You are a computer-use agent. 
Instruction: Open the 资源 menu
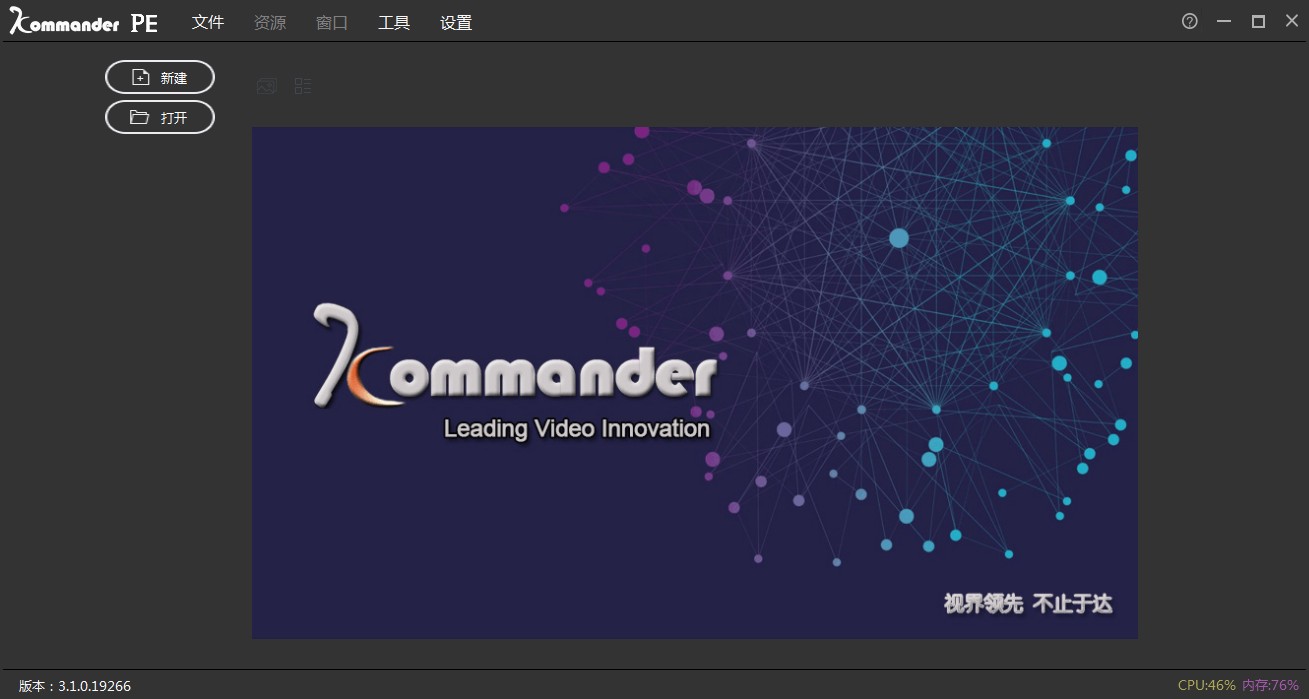270,22
